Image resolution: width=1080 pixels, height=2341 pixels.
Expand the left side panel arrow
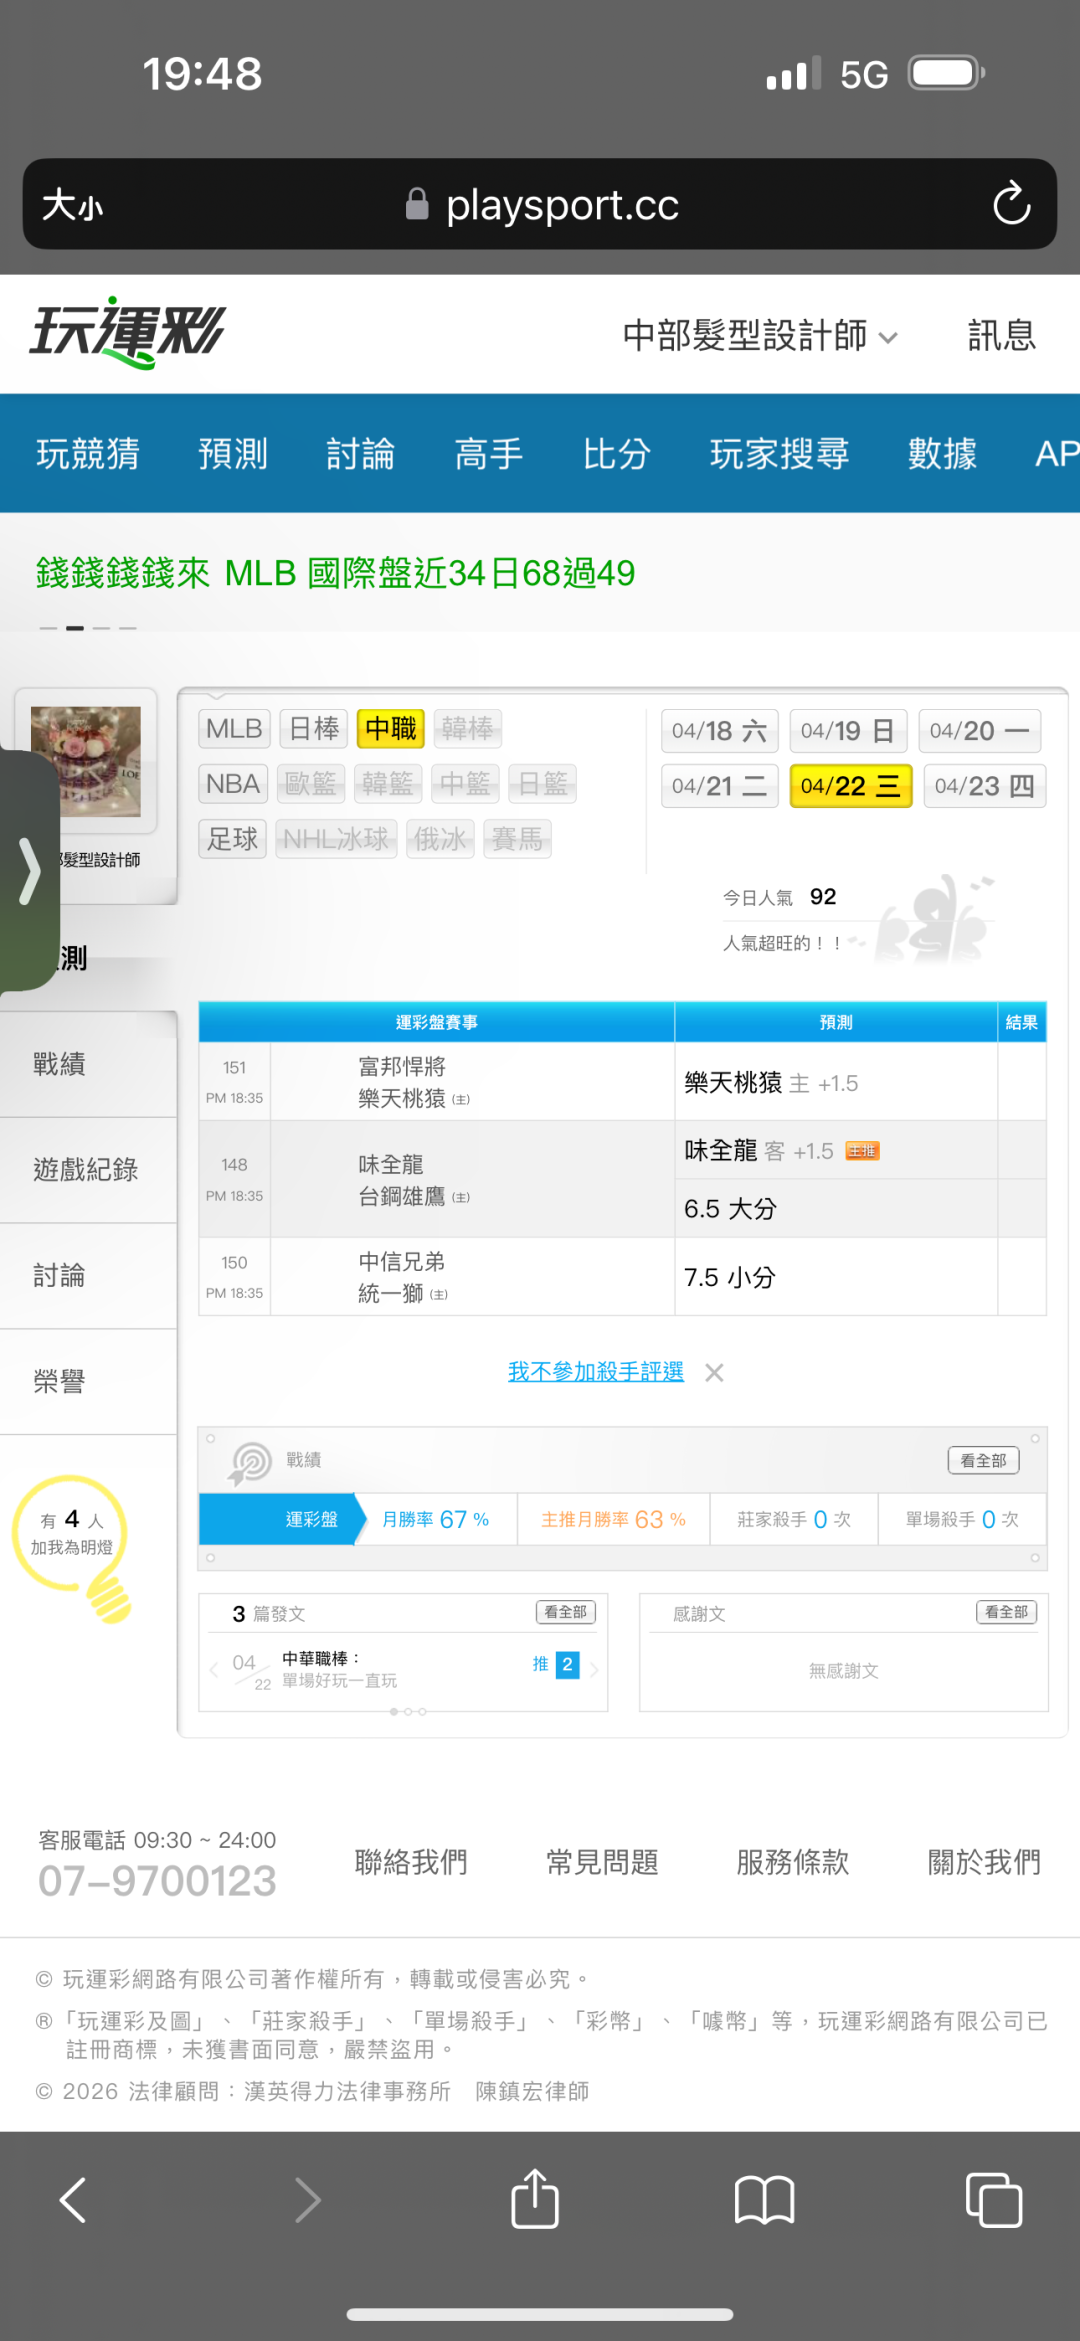(x=30, y=871)
